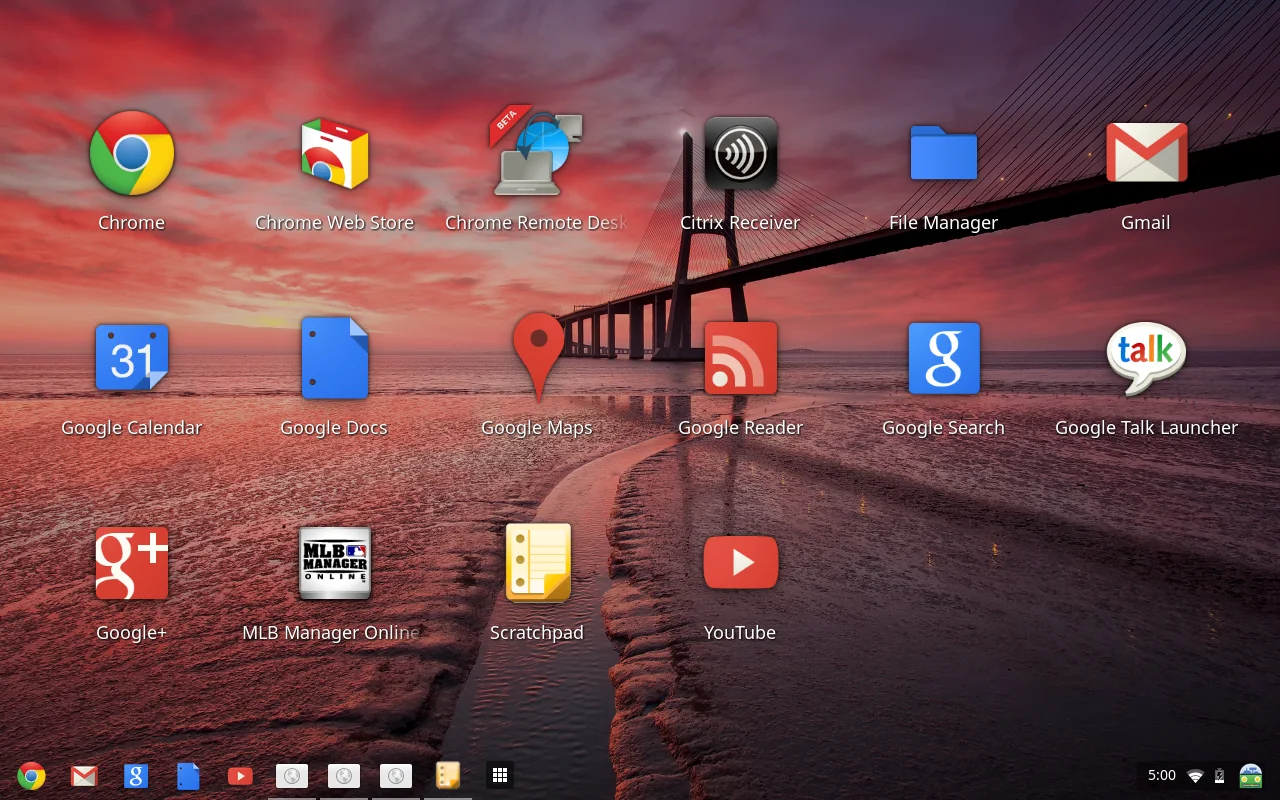This screenshot has height=800, width=1280.
Task: Launch YouTube from the launcher grid
Action: coord(741,563)
